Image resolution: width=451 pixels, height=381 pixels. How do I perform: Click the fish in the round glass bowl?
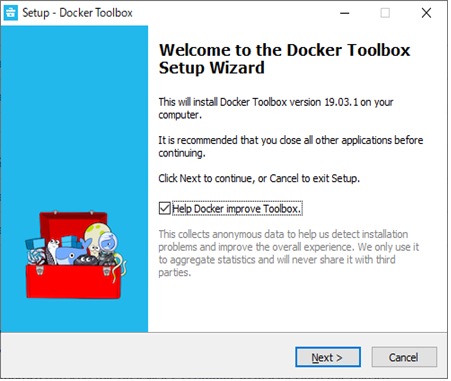(x=108, y=242)
